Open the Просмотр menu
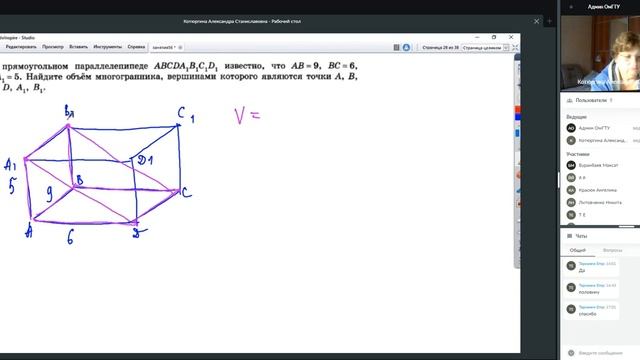 point(53,47)
